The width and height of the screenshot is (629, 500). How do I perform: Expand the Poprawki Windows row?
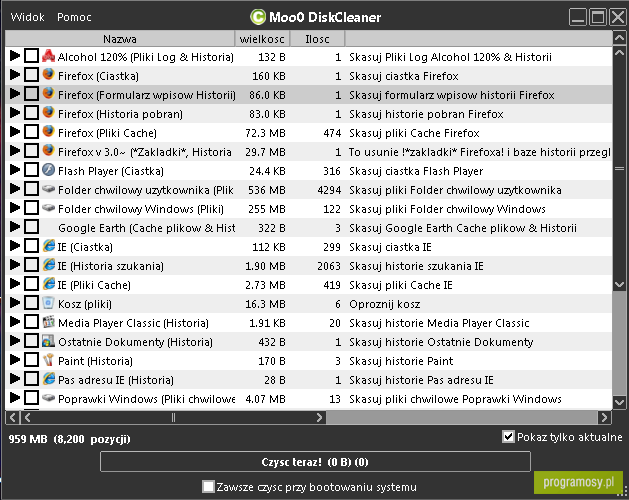coord(15,398)
